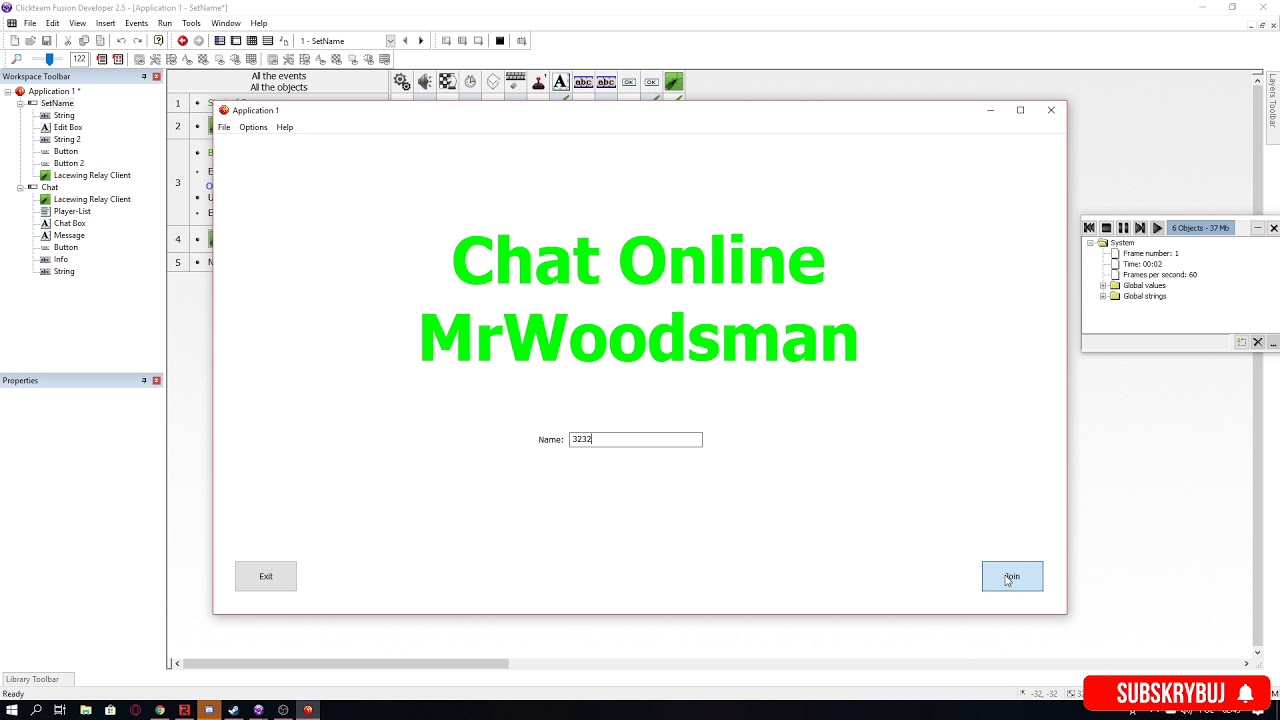Collapse the SetName frame node
Image resolution: width=1280 pixels, height=720 pixels.
20,103
